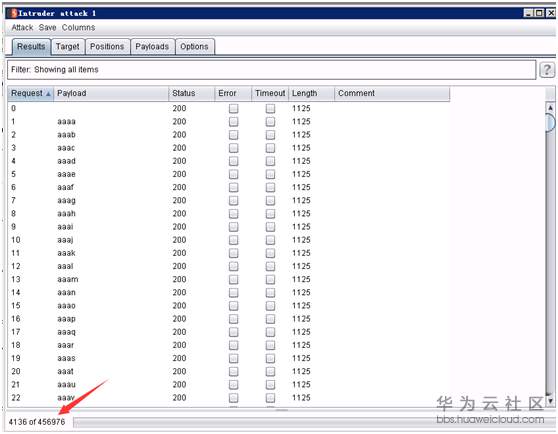Toggle Error checkbox in aaas row
The height and width of the screenshot is (434, 558).
click(x=233, y=359)
